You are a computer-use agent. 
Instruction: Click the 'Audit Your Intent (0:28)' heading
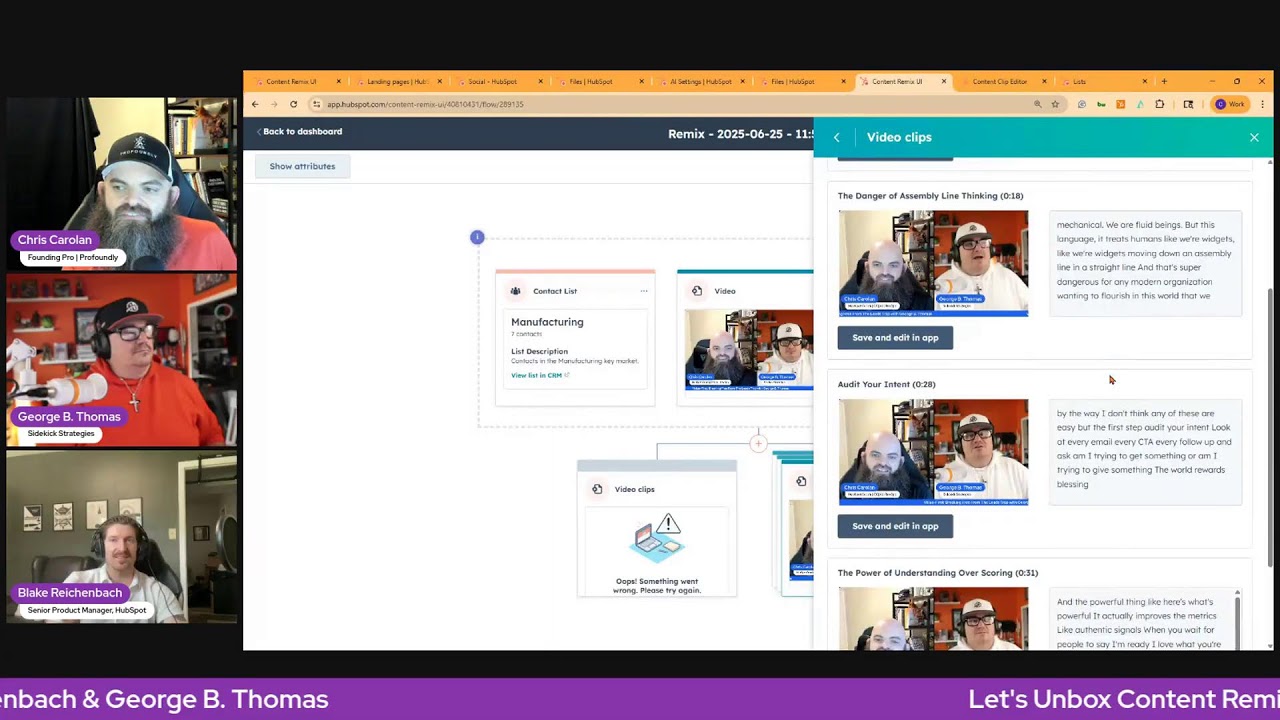887,384
